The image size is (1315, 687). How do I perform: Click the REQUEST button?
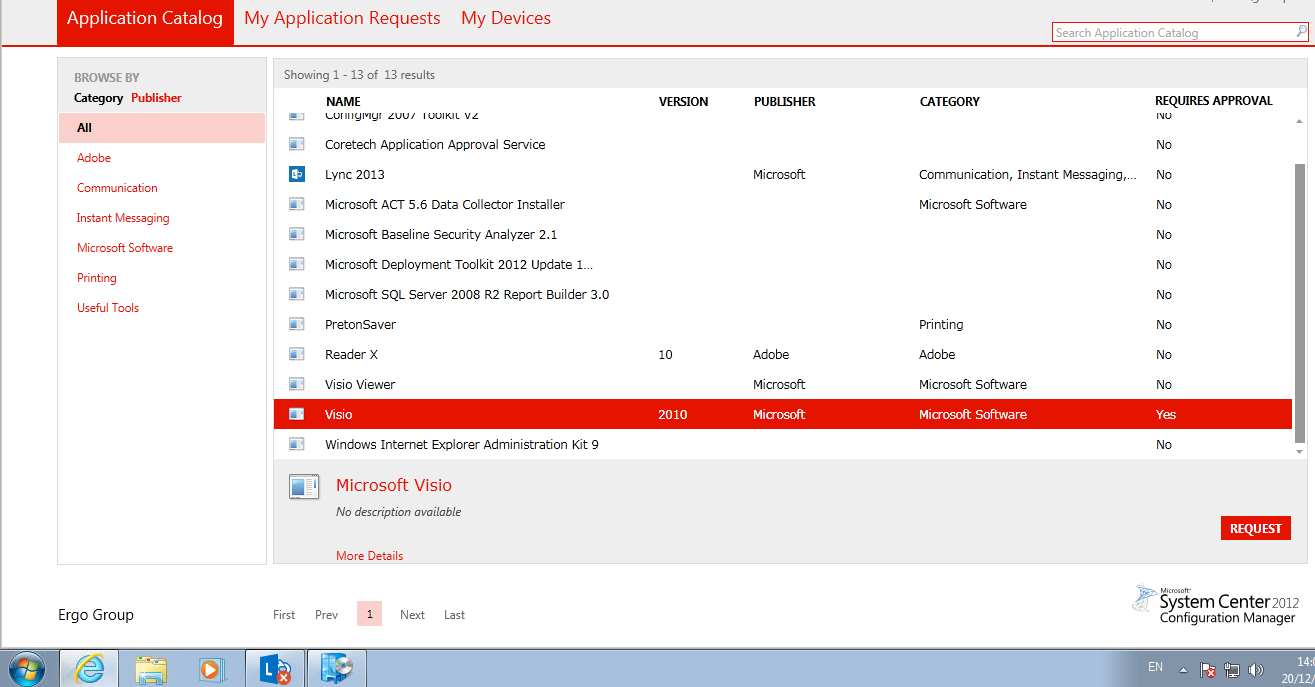click(1256, 528)
